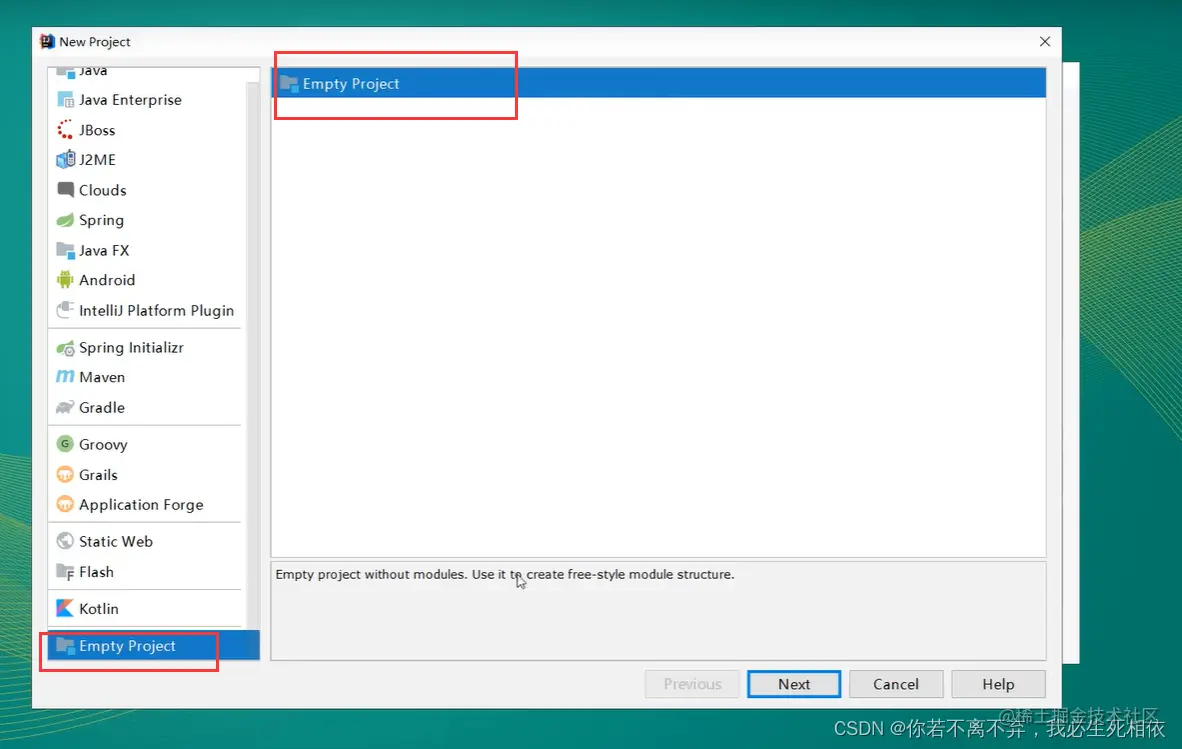Screen dimensions: 1182x749
Task: Select Java Enterprise project type
Action: tap(145, 99)
